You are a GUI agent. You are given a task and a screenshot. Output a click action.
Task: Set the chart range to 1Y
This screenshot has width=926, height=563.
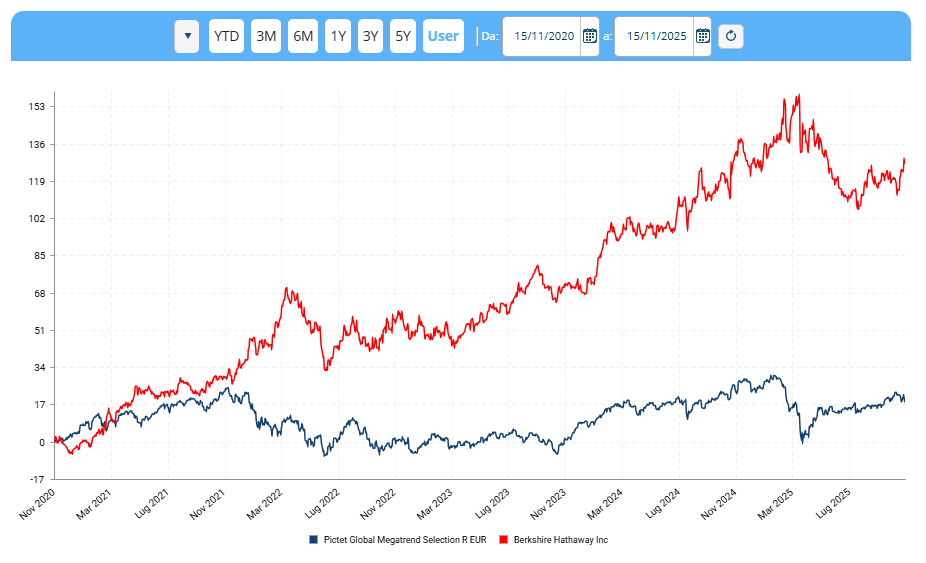pos(339,36)
